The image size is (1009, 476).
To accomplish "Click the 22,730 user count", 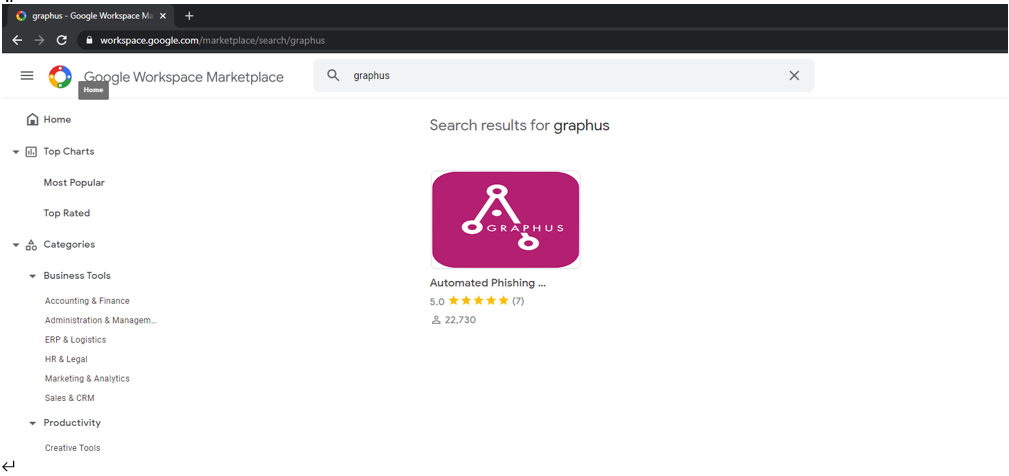I will point(460,320).
